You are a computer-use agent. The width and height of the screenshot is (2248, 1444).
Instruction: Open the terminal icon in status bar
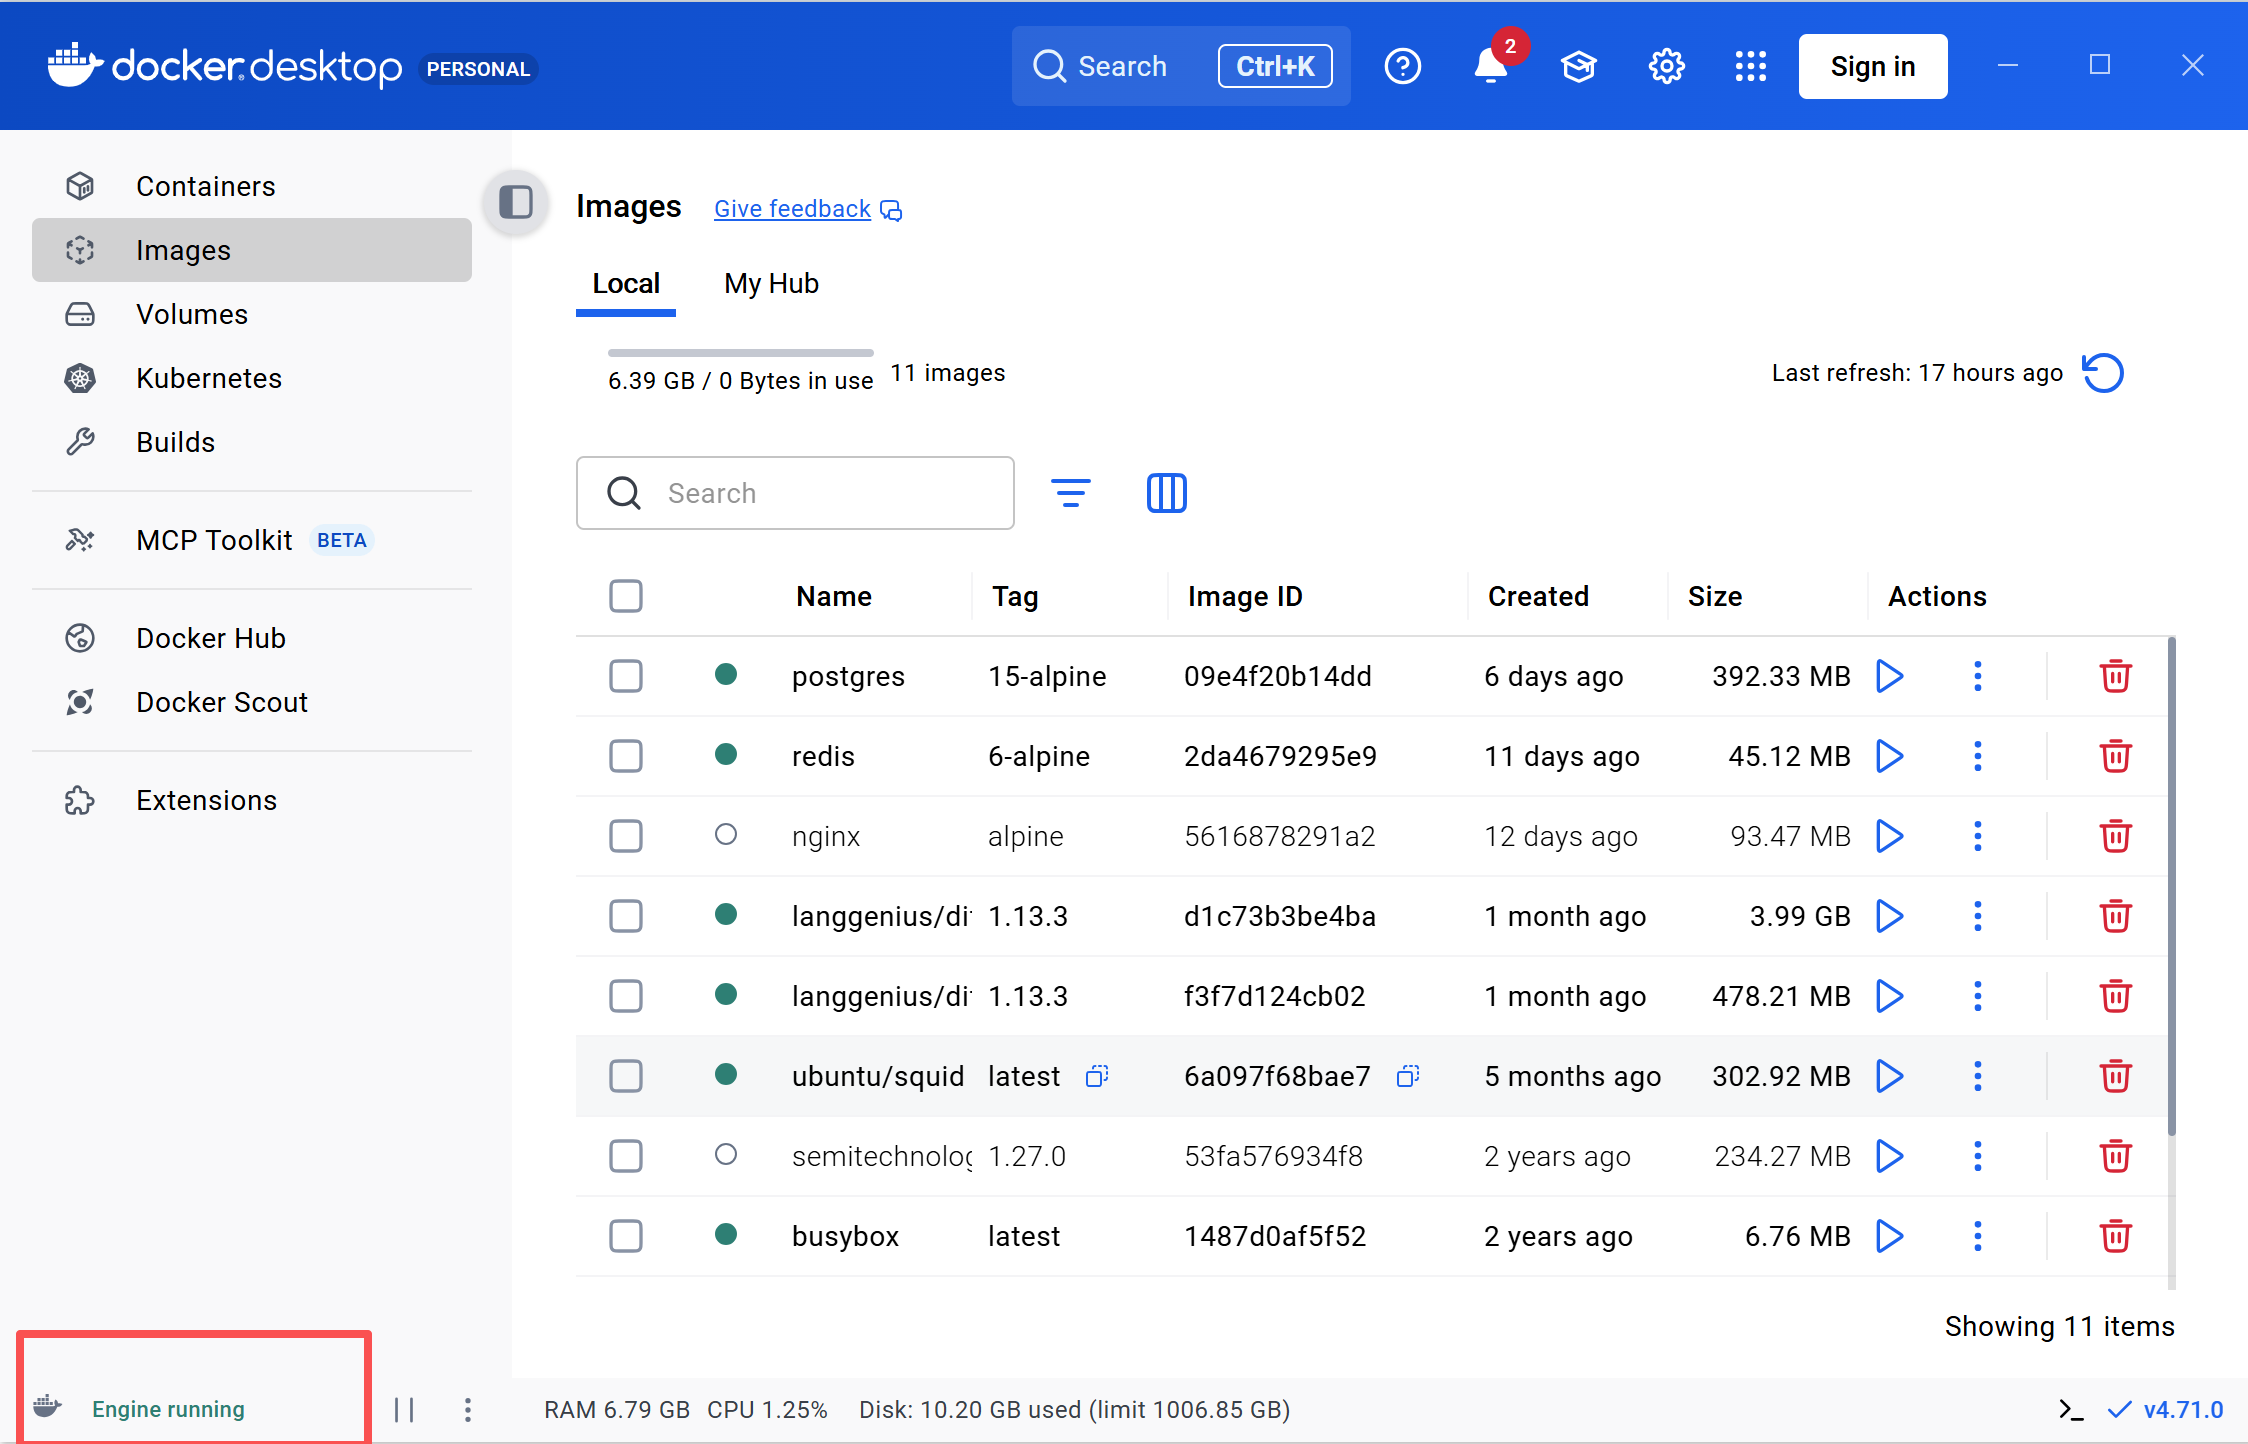pyautogui.click(x=2071, y=1410)
